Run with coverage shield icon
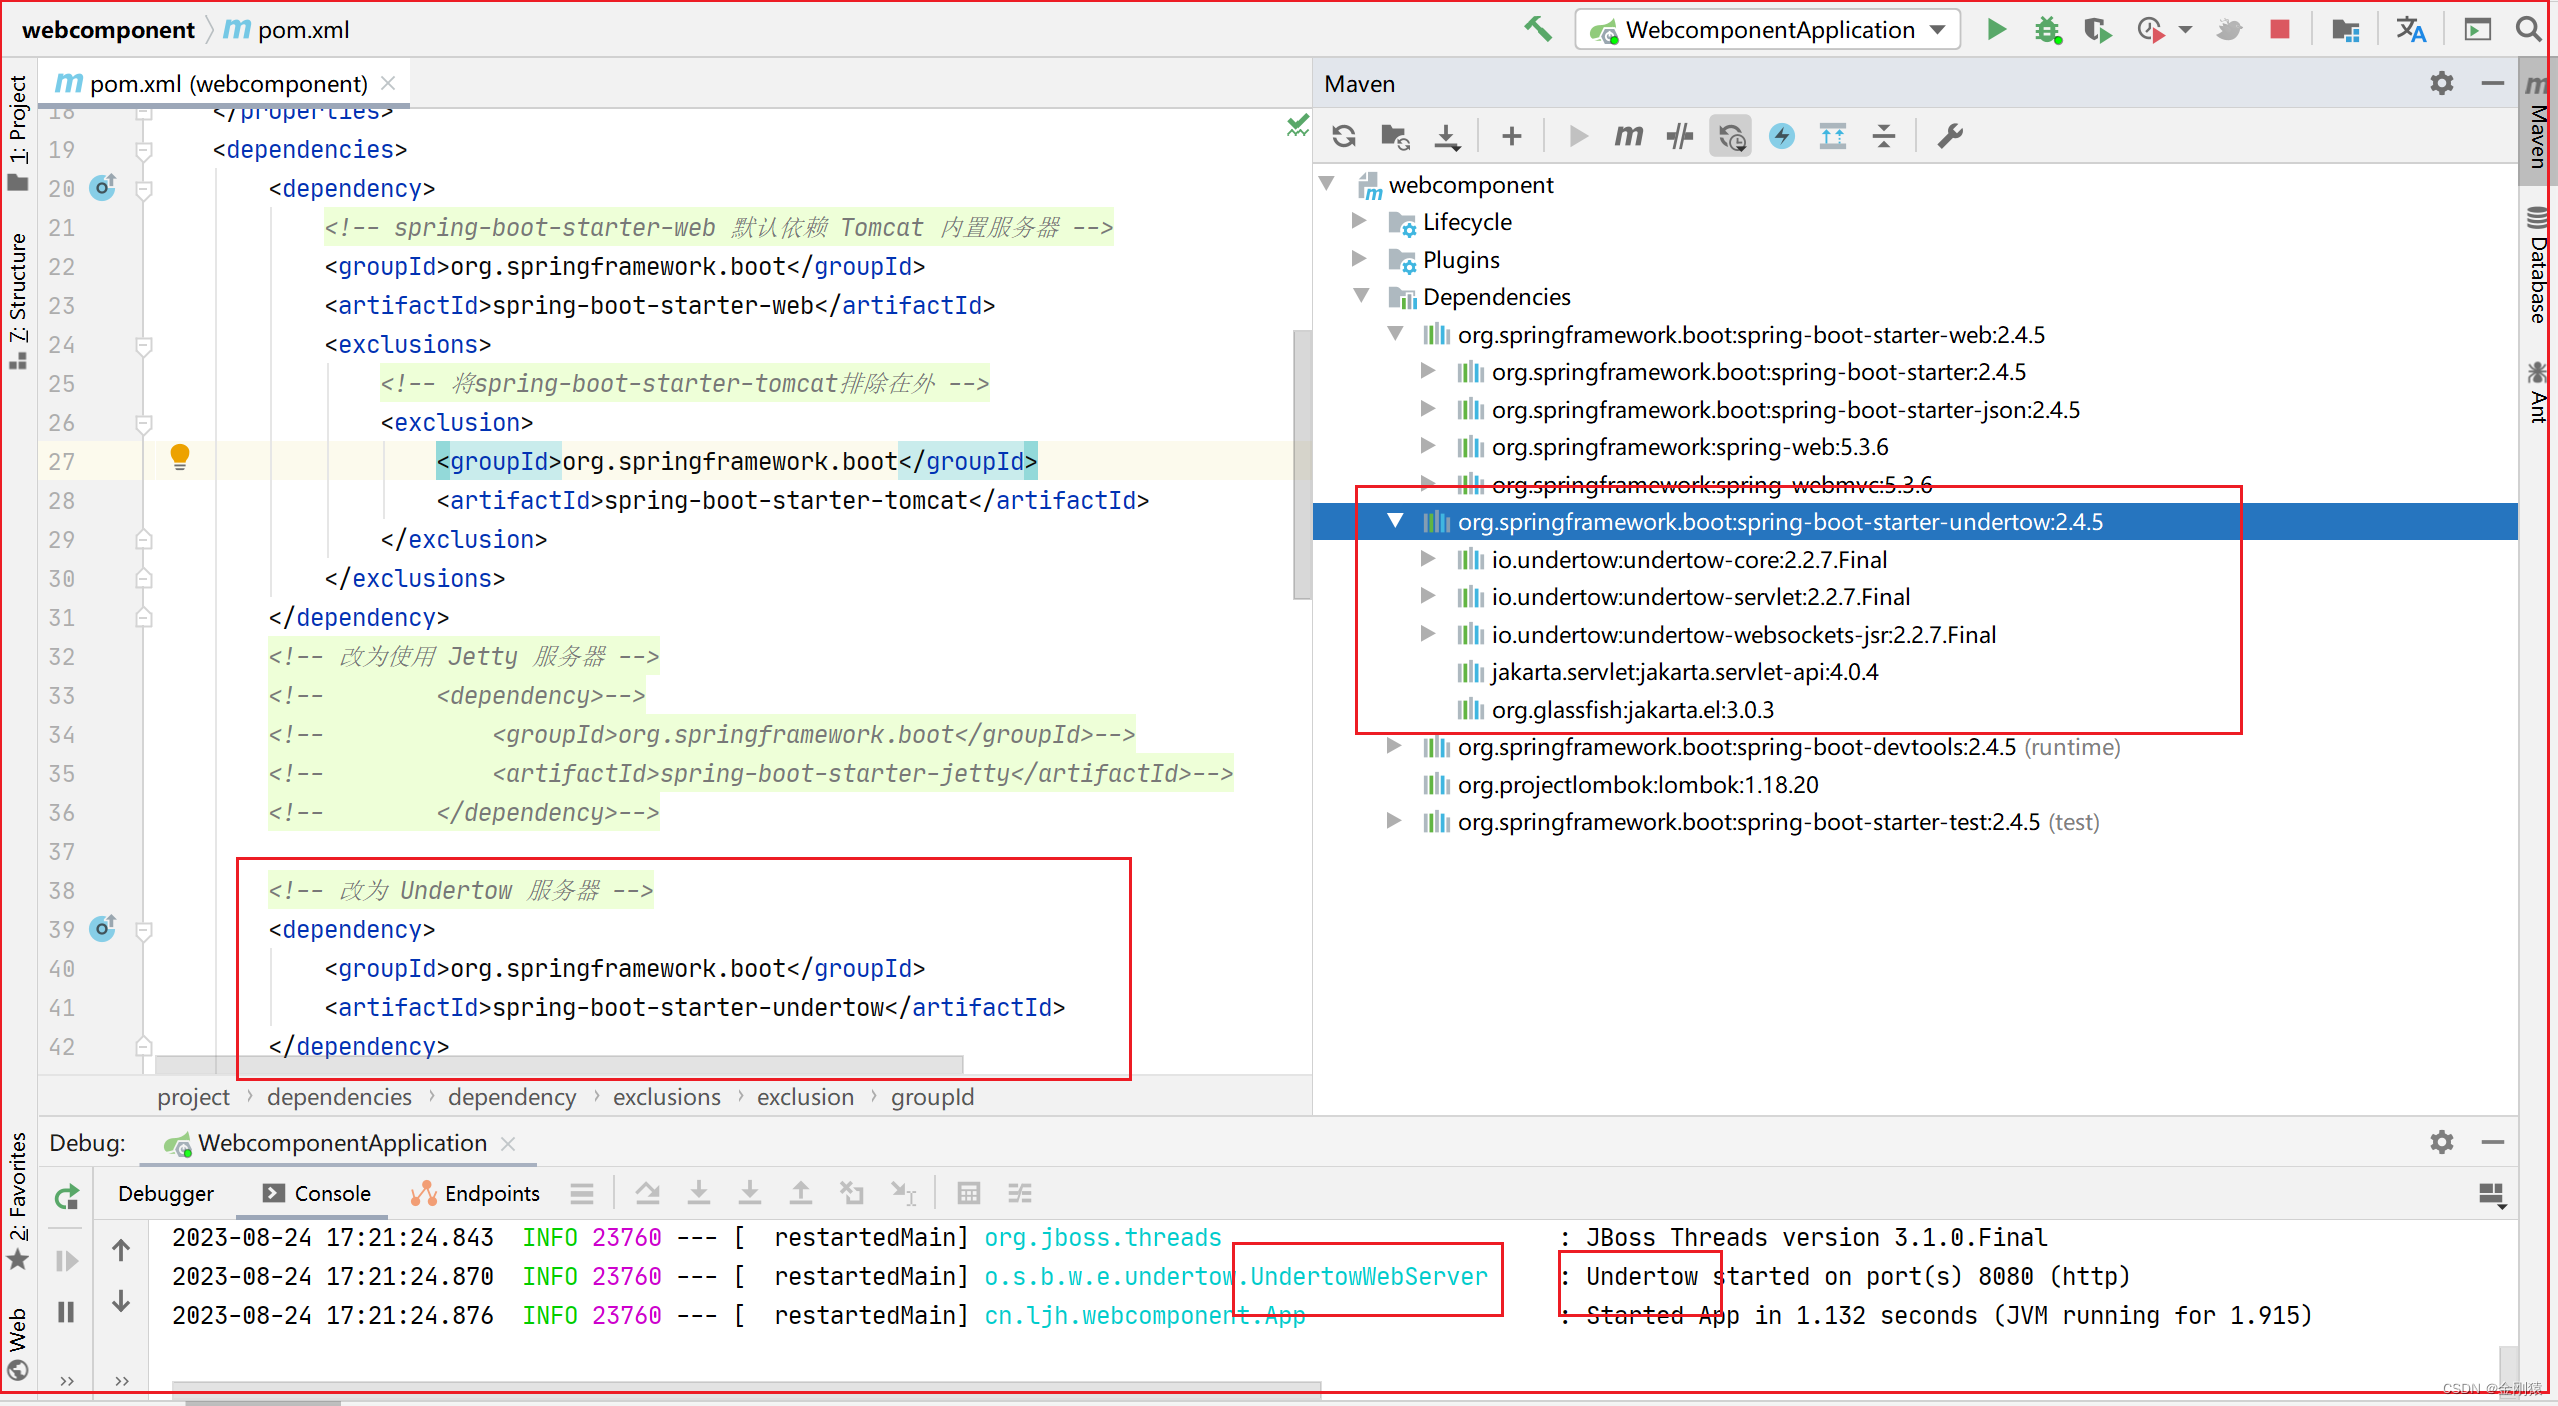Image resolution: width=2558 pixels, height=1406 pixels. [2097, 29]
